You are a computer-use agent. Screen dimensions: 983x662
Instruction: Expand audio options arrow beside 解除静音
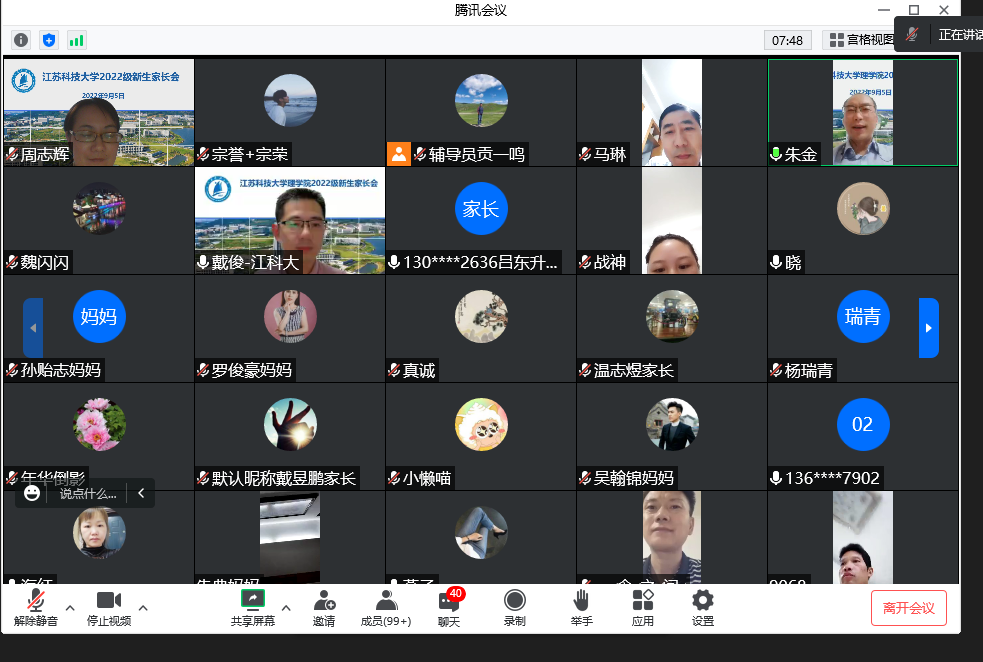[x=70, y=607]
